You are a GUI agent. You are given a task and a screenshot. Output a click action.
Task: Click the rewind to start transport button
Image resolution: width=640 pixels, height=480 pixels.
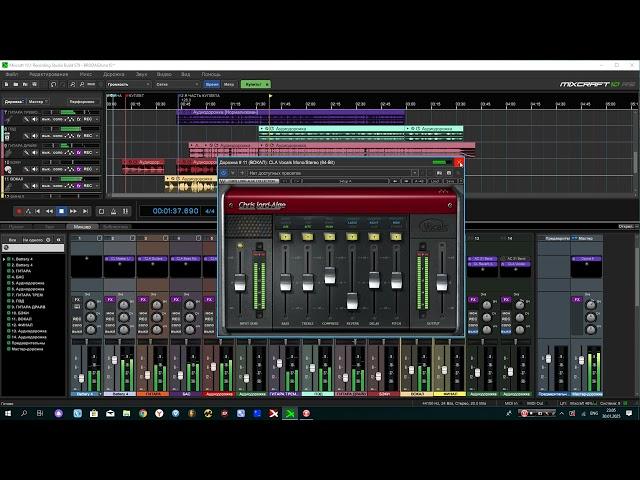38,211
